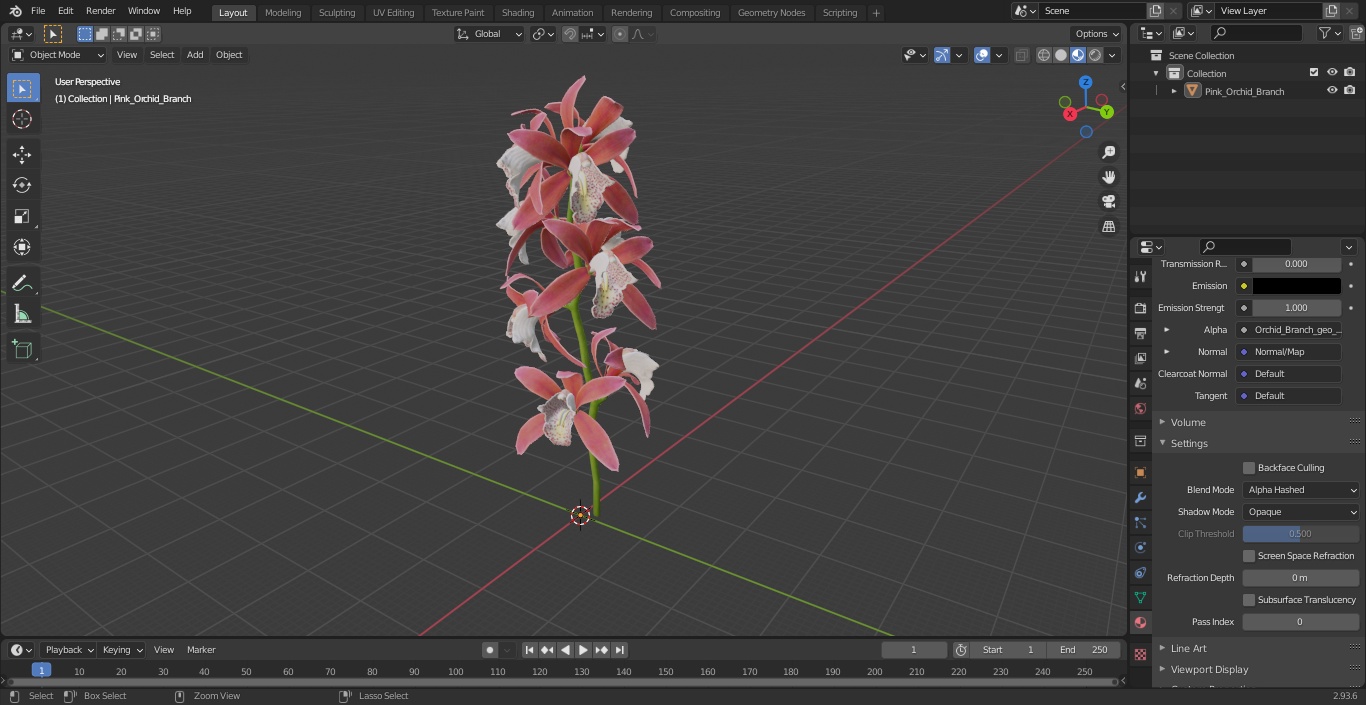Open the Object Data mesh tab

1140,597
